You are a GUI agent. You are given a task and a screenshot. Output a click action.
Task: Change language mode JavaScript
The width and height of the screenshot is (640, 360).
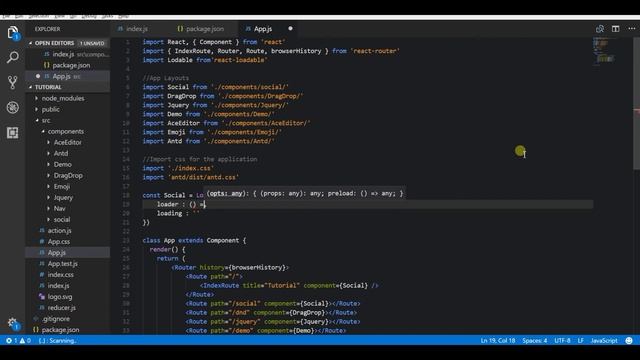[604, 340]
